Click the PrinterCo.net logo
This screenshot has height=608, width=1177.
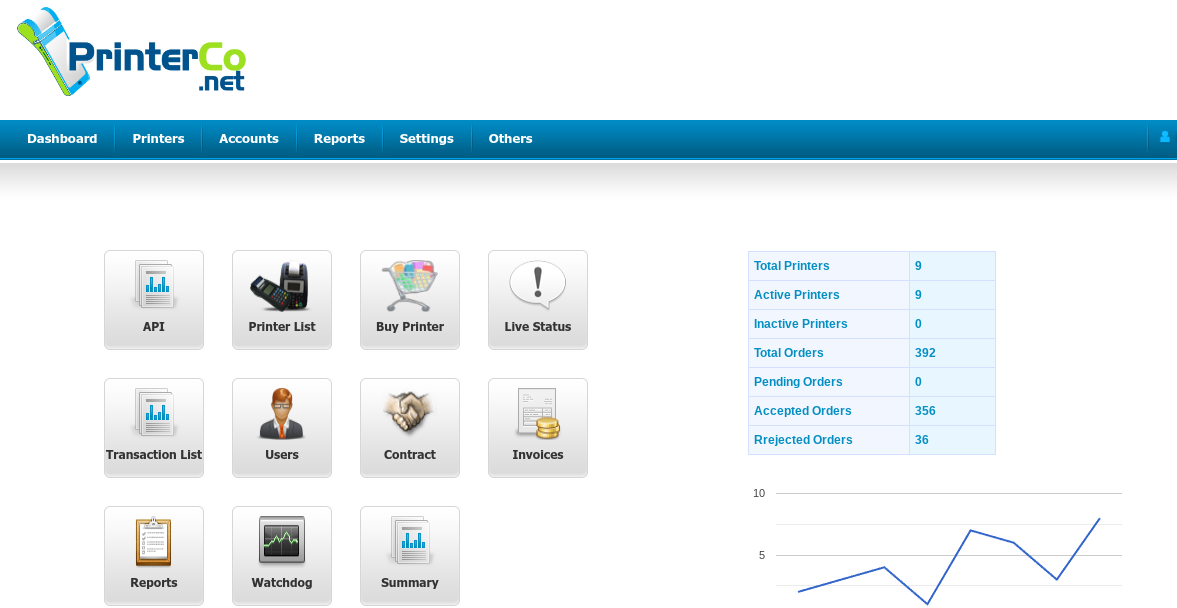pyautogui.click(x=131, y=53)
